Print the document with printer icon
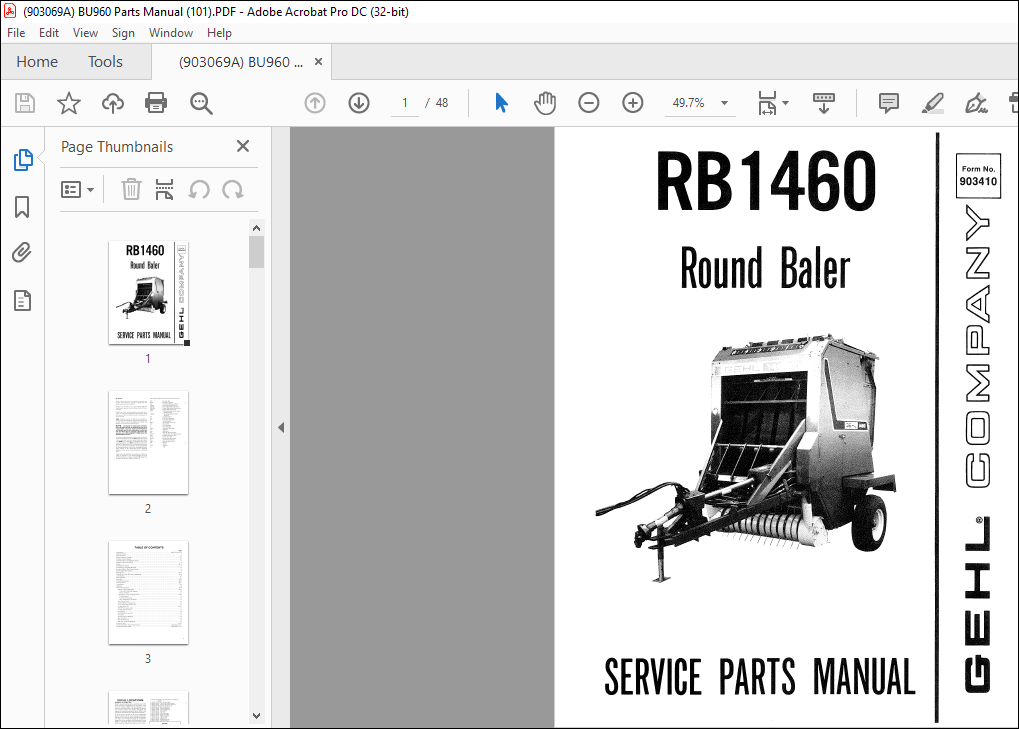1019x729 pixels. point(156,103)
